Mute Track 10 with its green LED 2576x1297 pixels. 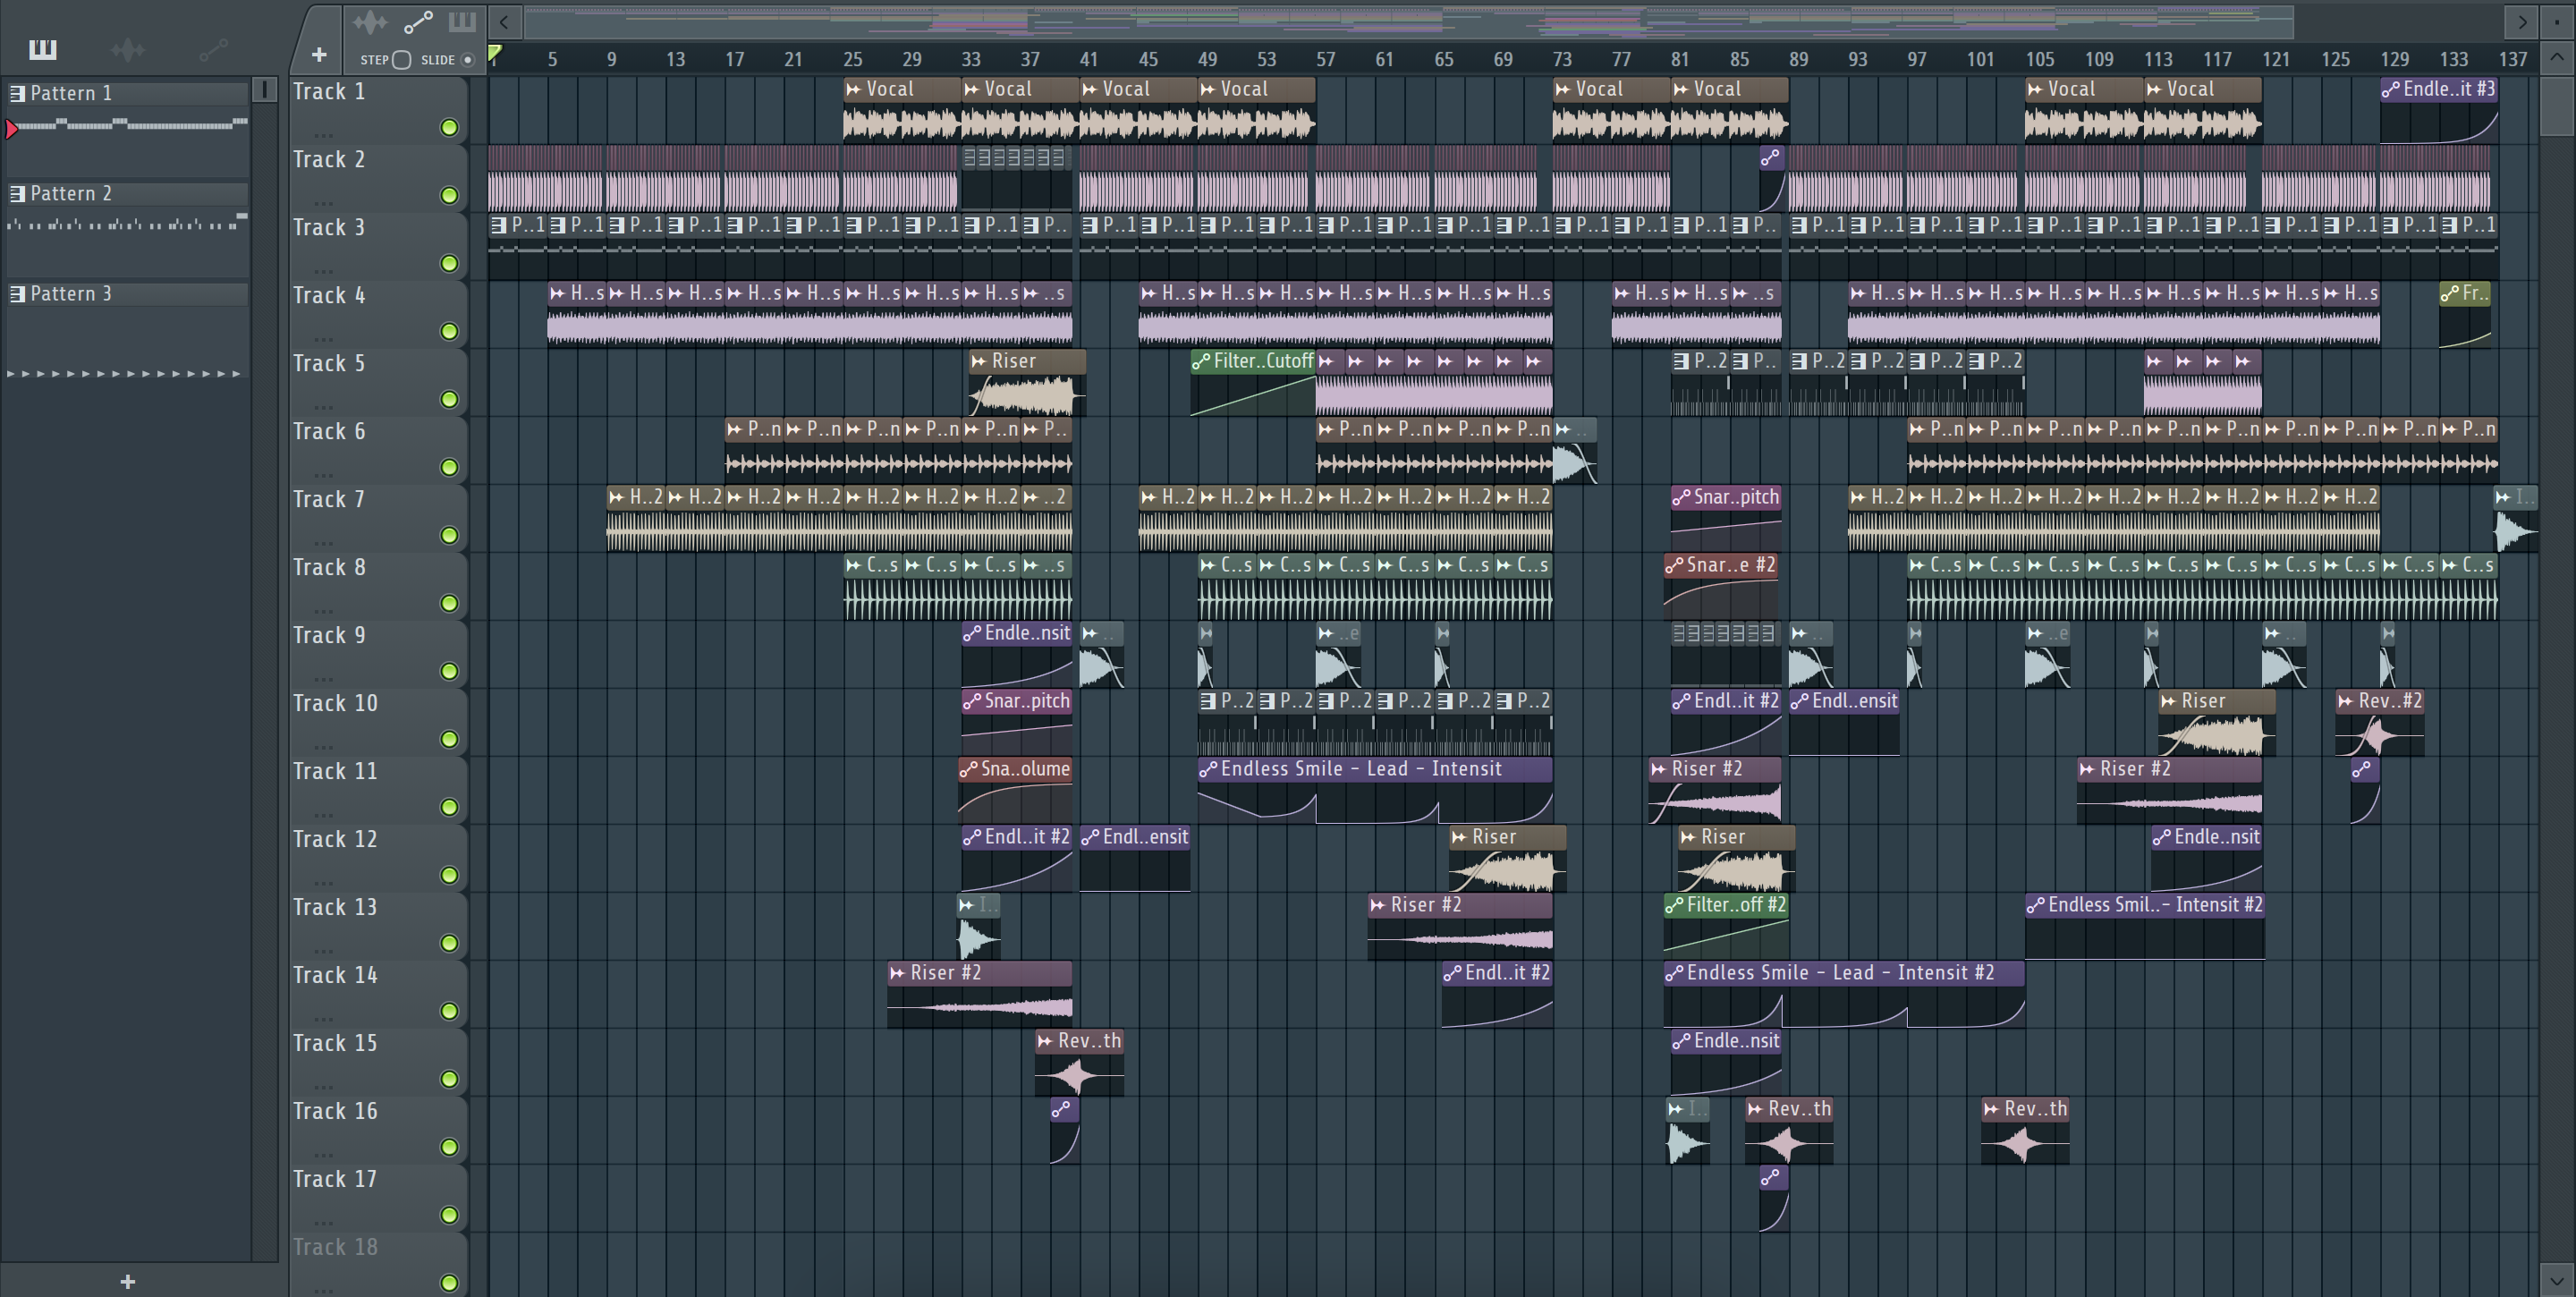(x=449, y=739)
